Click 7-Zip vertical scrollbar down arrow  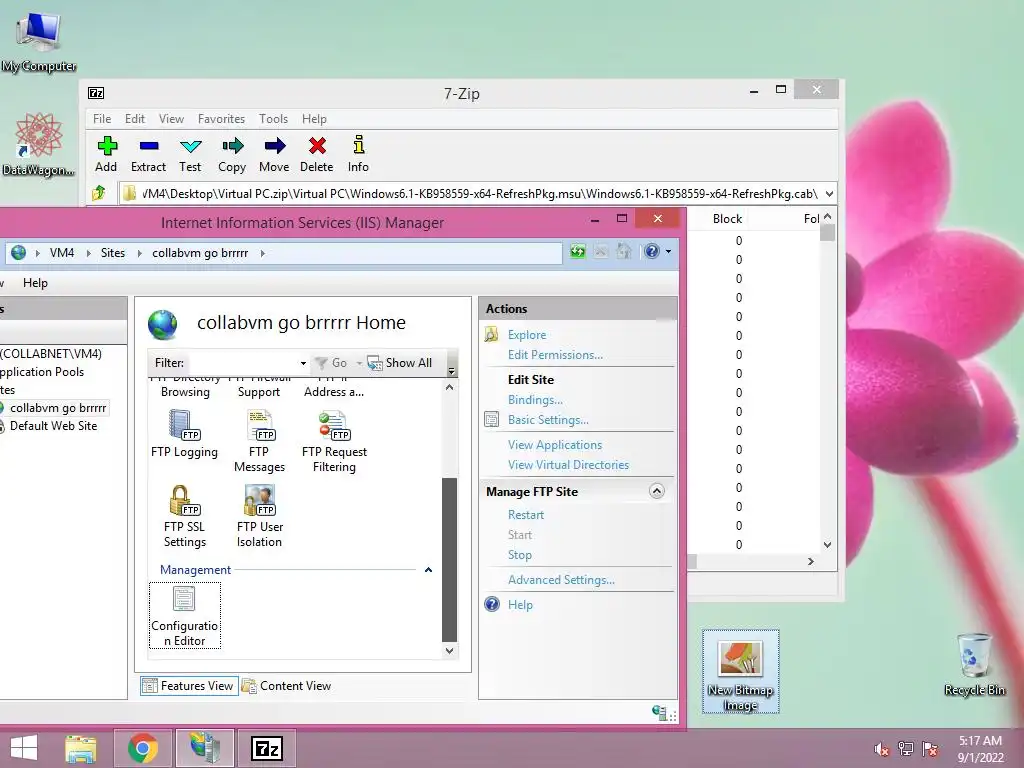pyautogui.click(x=827, y=545)
